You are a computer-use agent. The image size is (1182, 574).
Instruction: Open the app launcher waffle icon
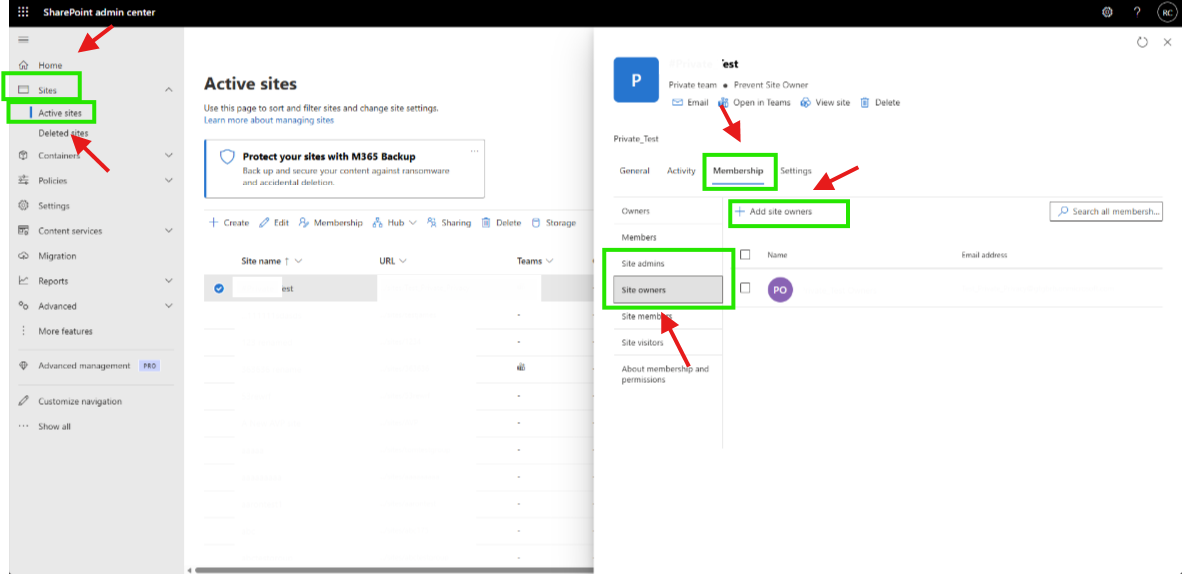[23, 12]
